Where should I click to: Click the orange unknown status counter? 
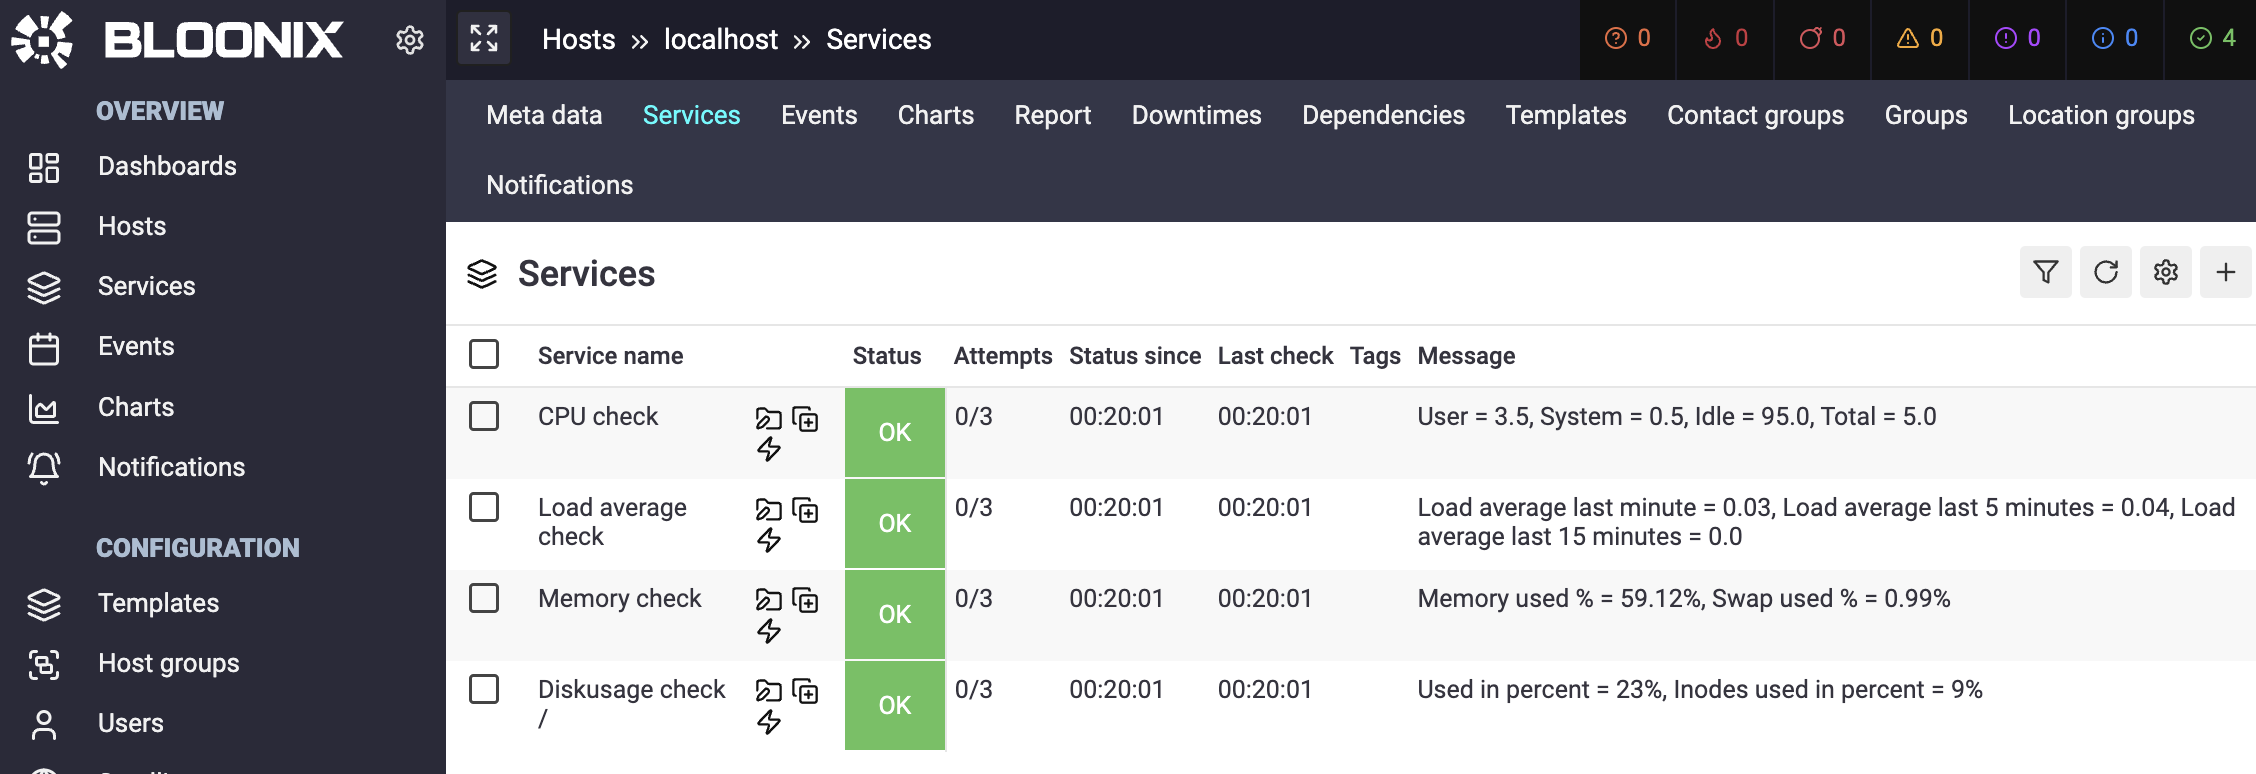pos(1627,38)
